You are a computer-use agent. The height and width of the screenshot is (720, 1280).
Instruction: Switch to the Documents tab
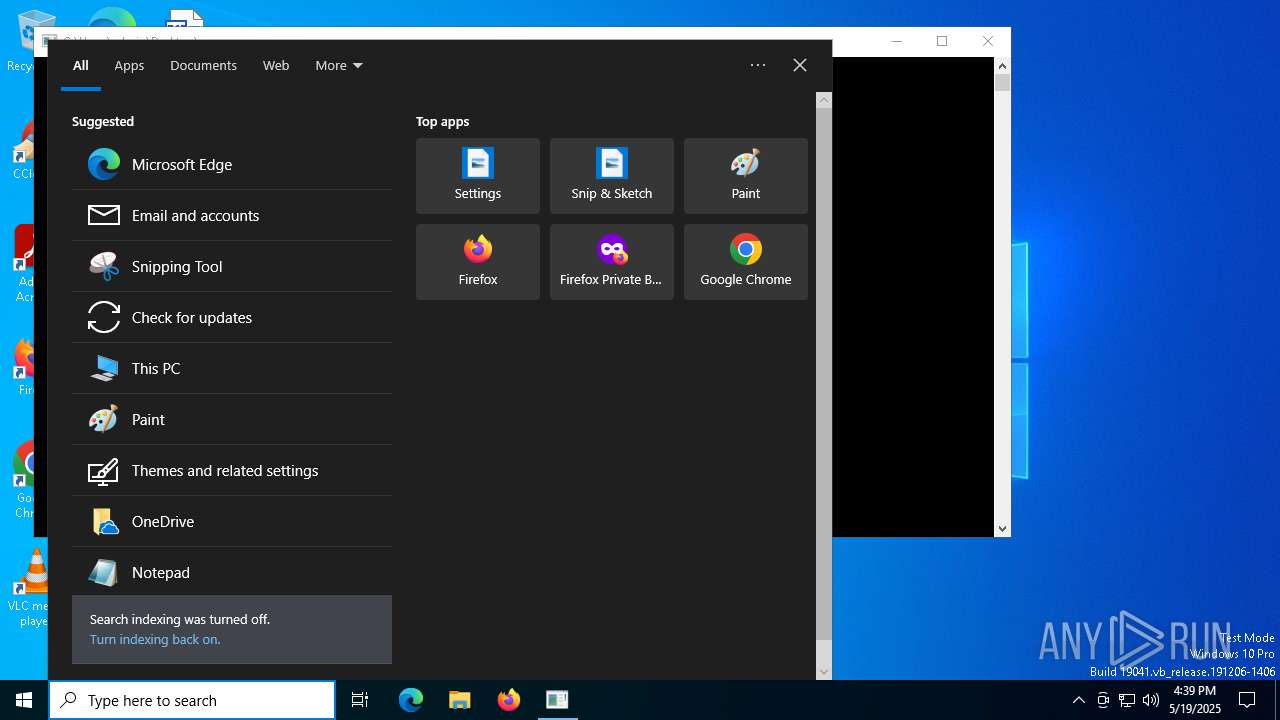203,65
